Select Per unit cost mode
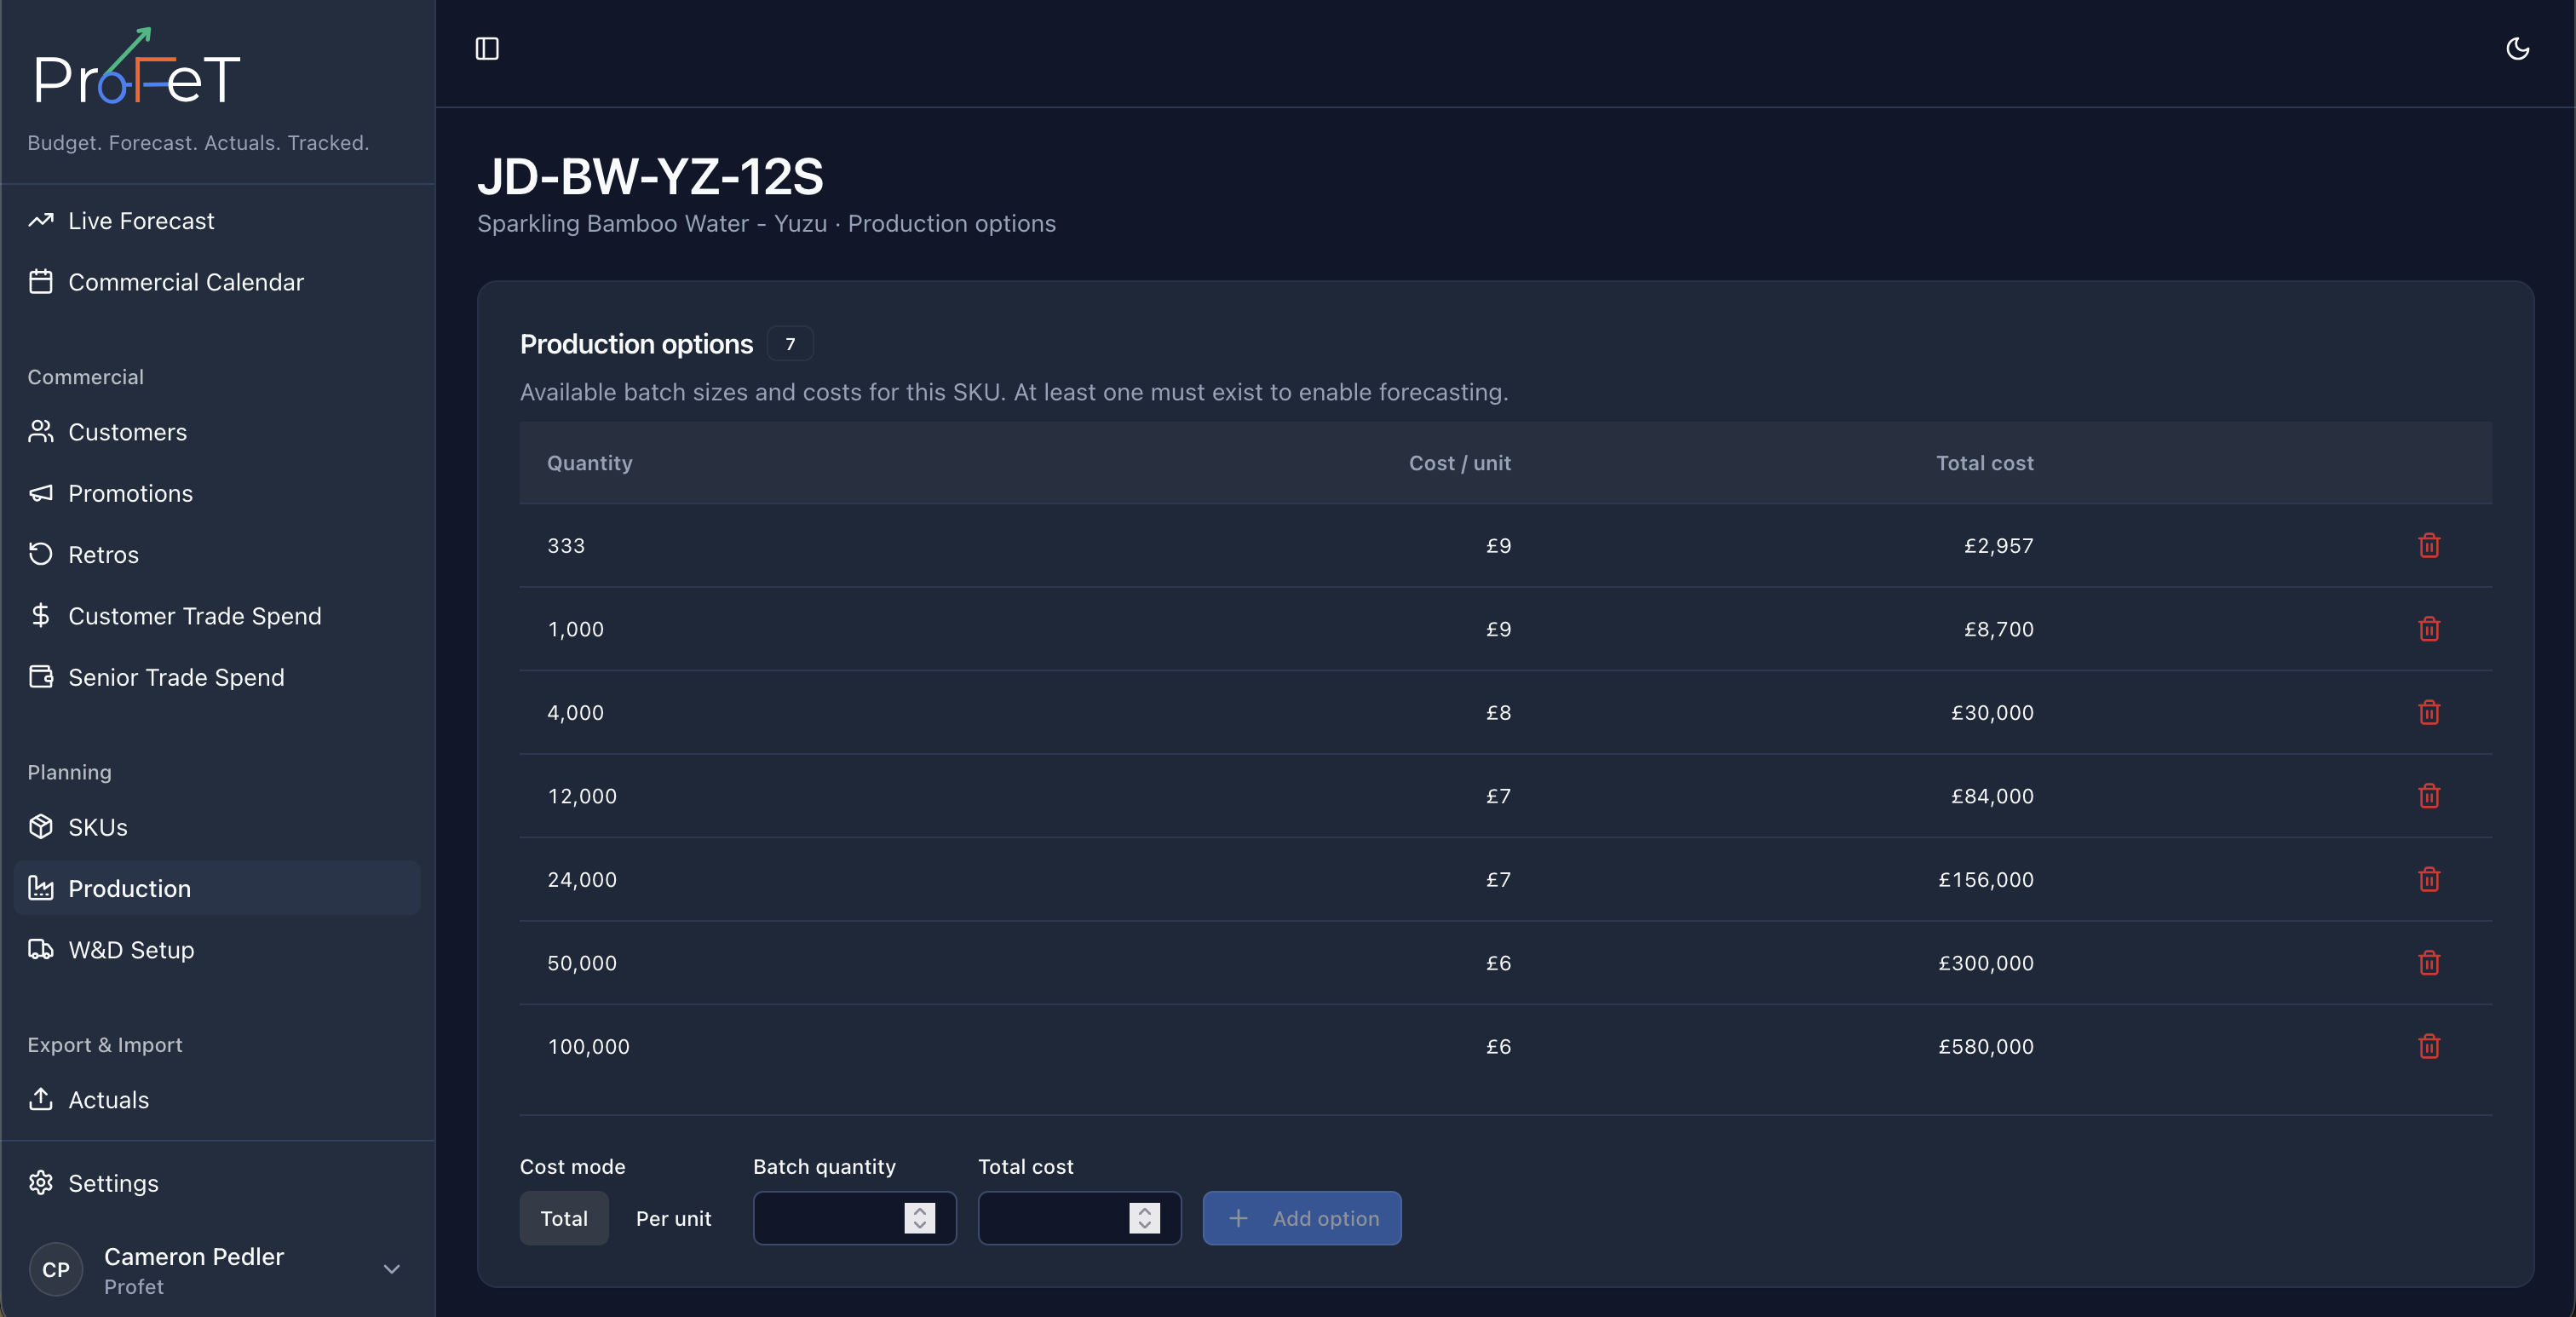 (674, 1218)
